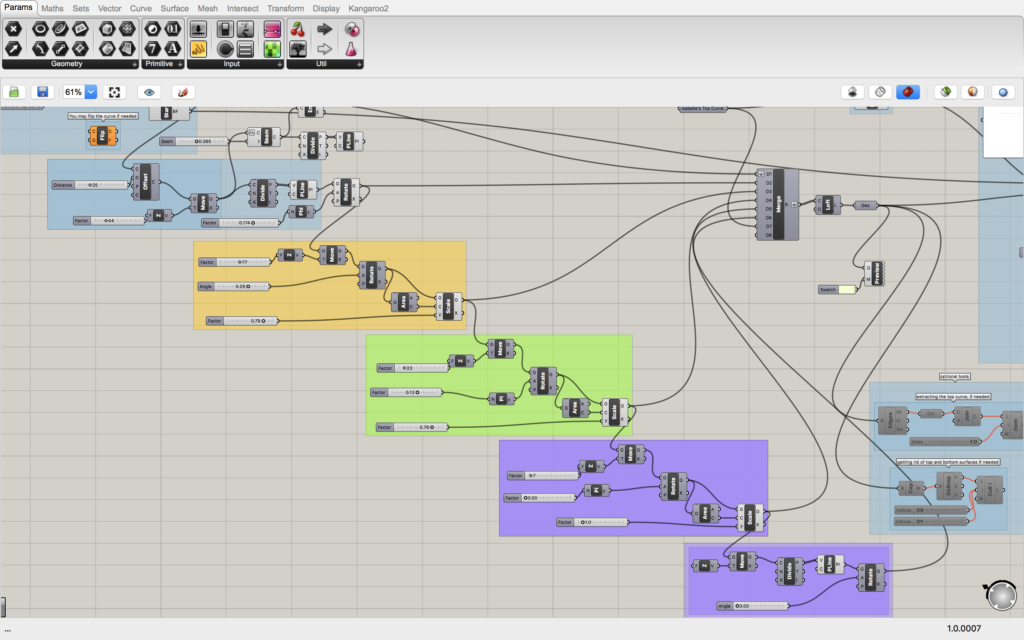Viewport: 1024px width, 640px height.
Task: Select the Merge component
Action: 777,204
